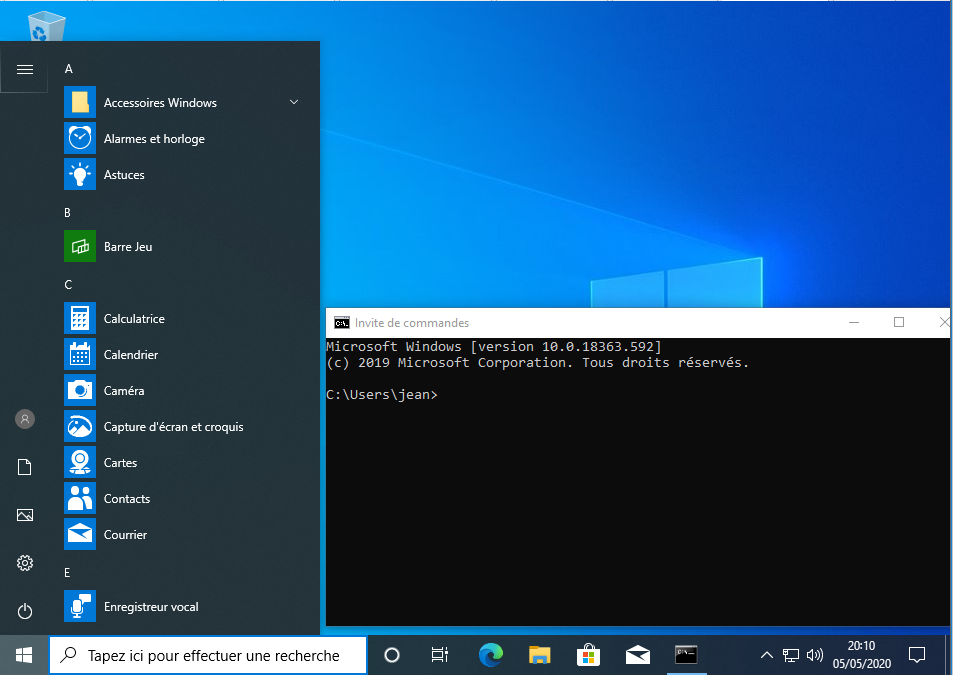Viewport: 953px width, 675px height.
Task: Open the Recycle Bin desktop icon
Action: [x=46, y=26]
